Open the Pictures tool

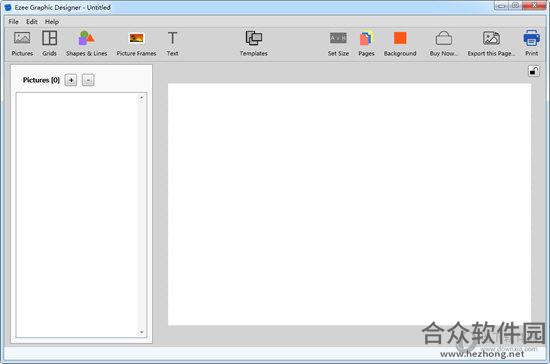(x=22, y=43)
